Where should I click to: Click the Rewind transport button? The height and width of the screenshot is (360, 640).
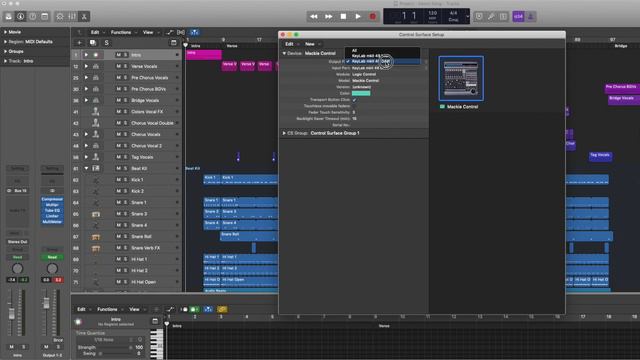pyautogui.click(x=313, y=16)
